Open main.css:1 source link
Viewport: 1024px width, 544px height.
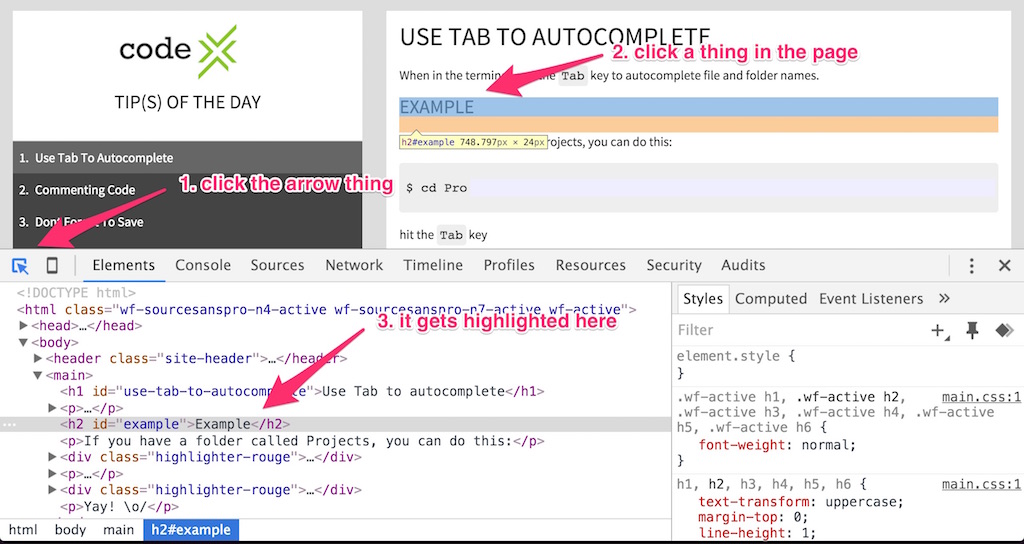(x=981, y=396)
